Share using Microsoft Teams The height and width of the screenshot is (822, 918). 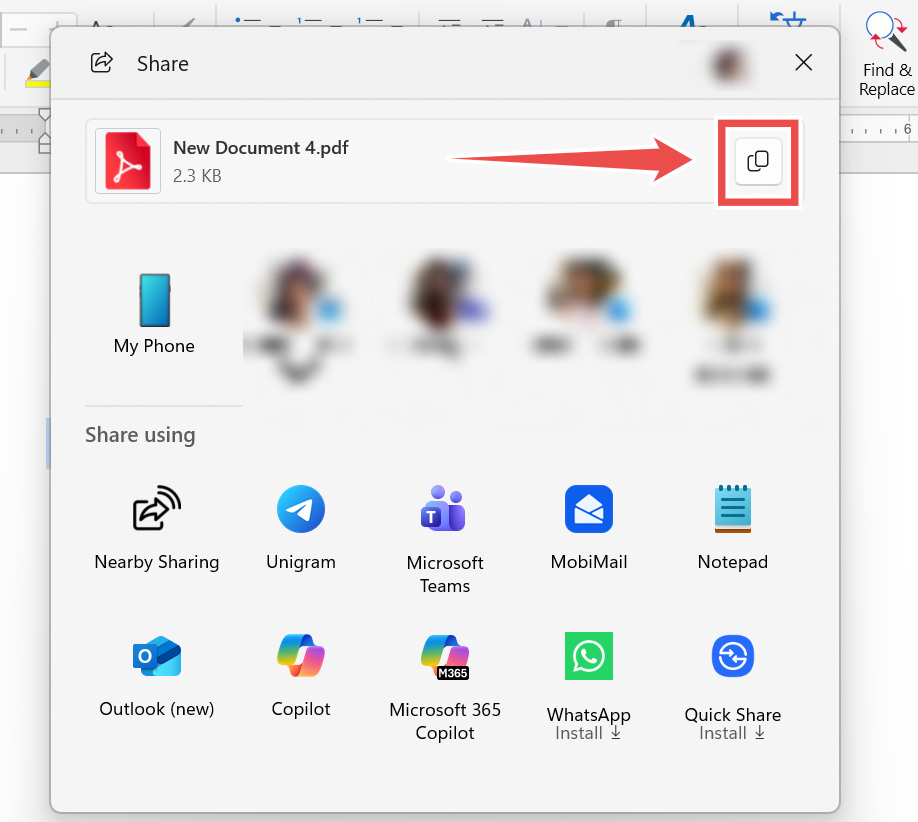[445, 539]
